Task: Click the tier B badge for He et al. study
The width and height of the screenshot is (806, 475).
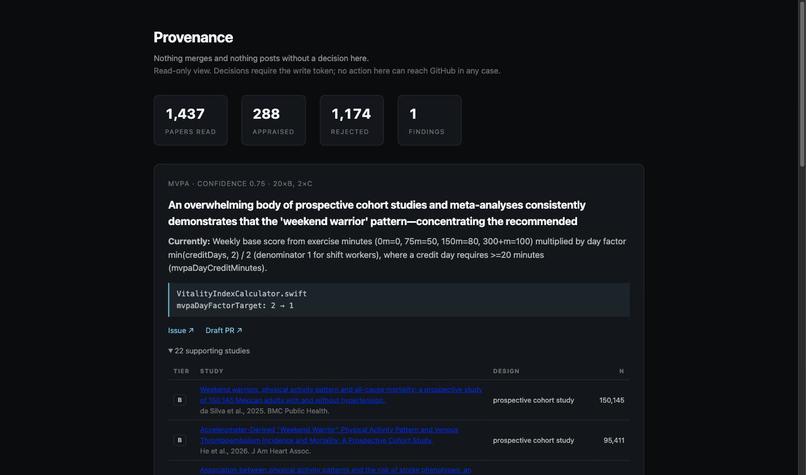Action: pyautogui.click(x=179, y=440)
